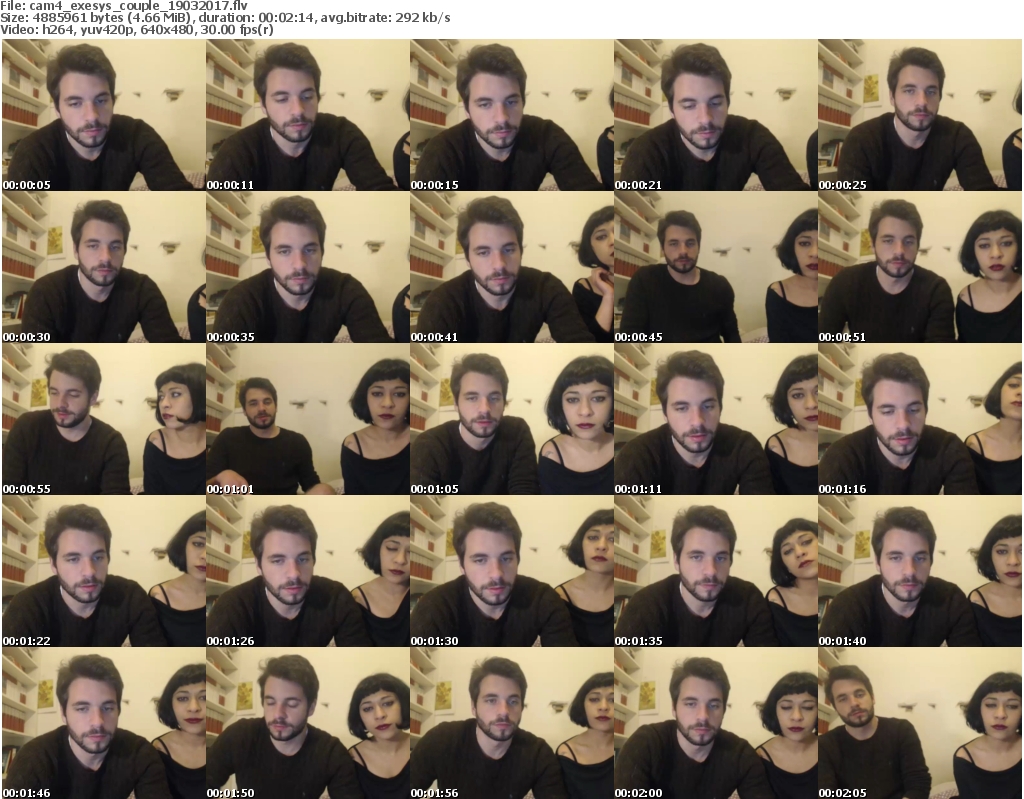1024x799 pixels.
Task: Open the frame stamped 00:01:46
Action: [x=104, y=723]
